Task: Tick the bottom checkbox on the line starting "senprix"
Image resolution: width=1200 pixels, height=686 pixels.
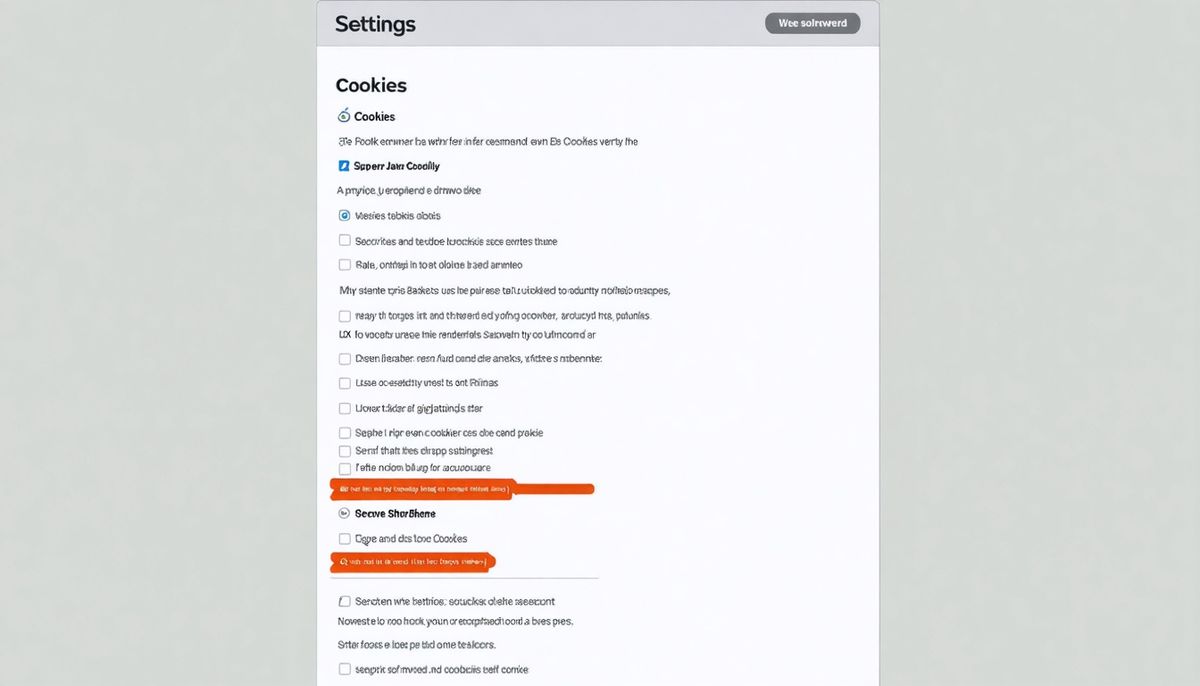Action: coord(345,669)
